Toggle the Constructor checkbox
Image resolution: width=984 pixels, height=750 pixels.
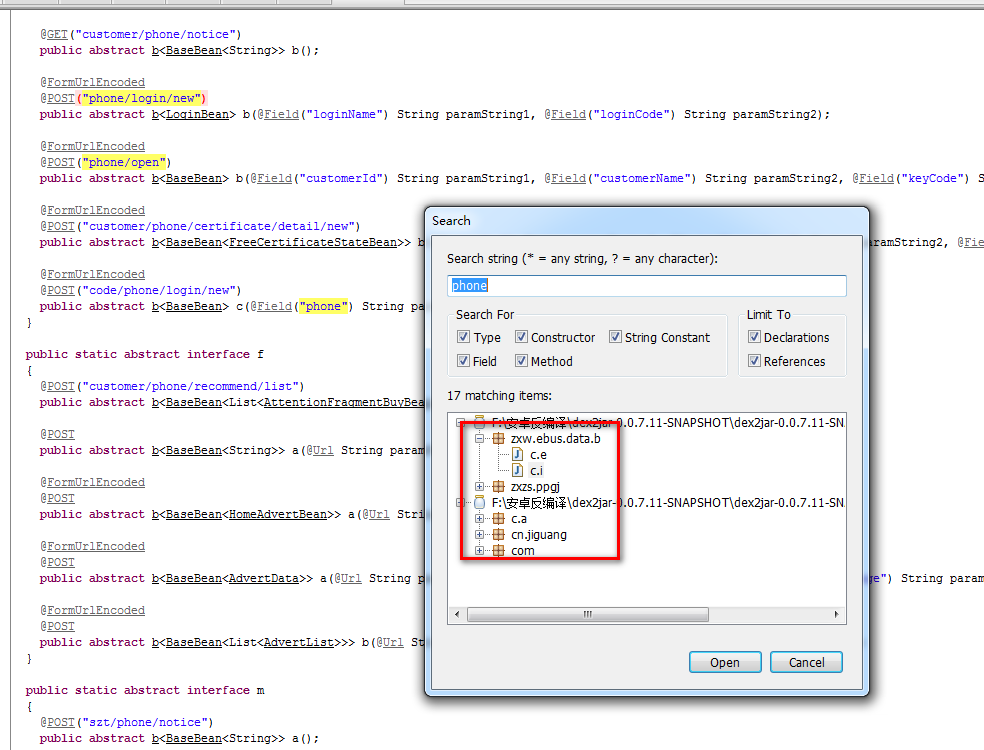(521, 337)
